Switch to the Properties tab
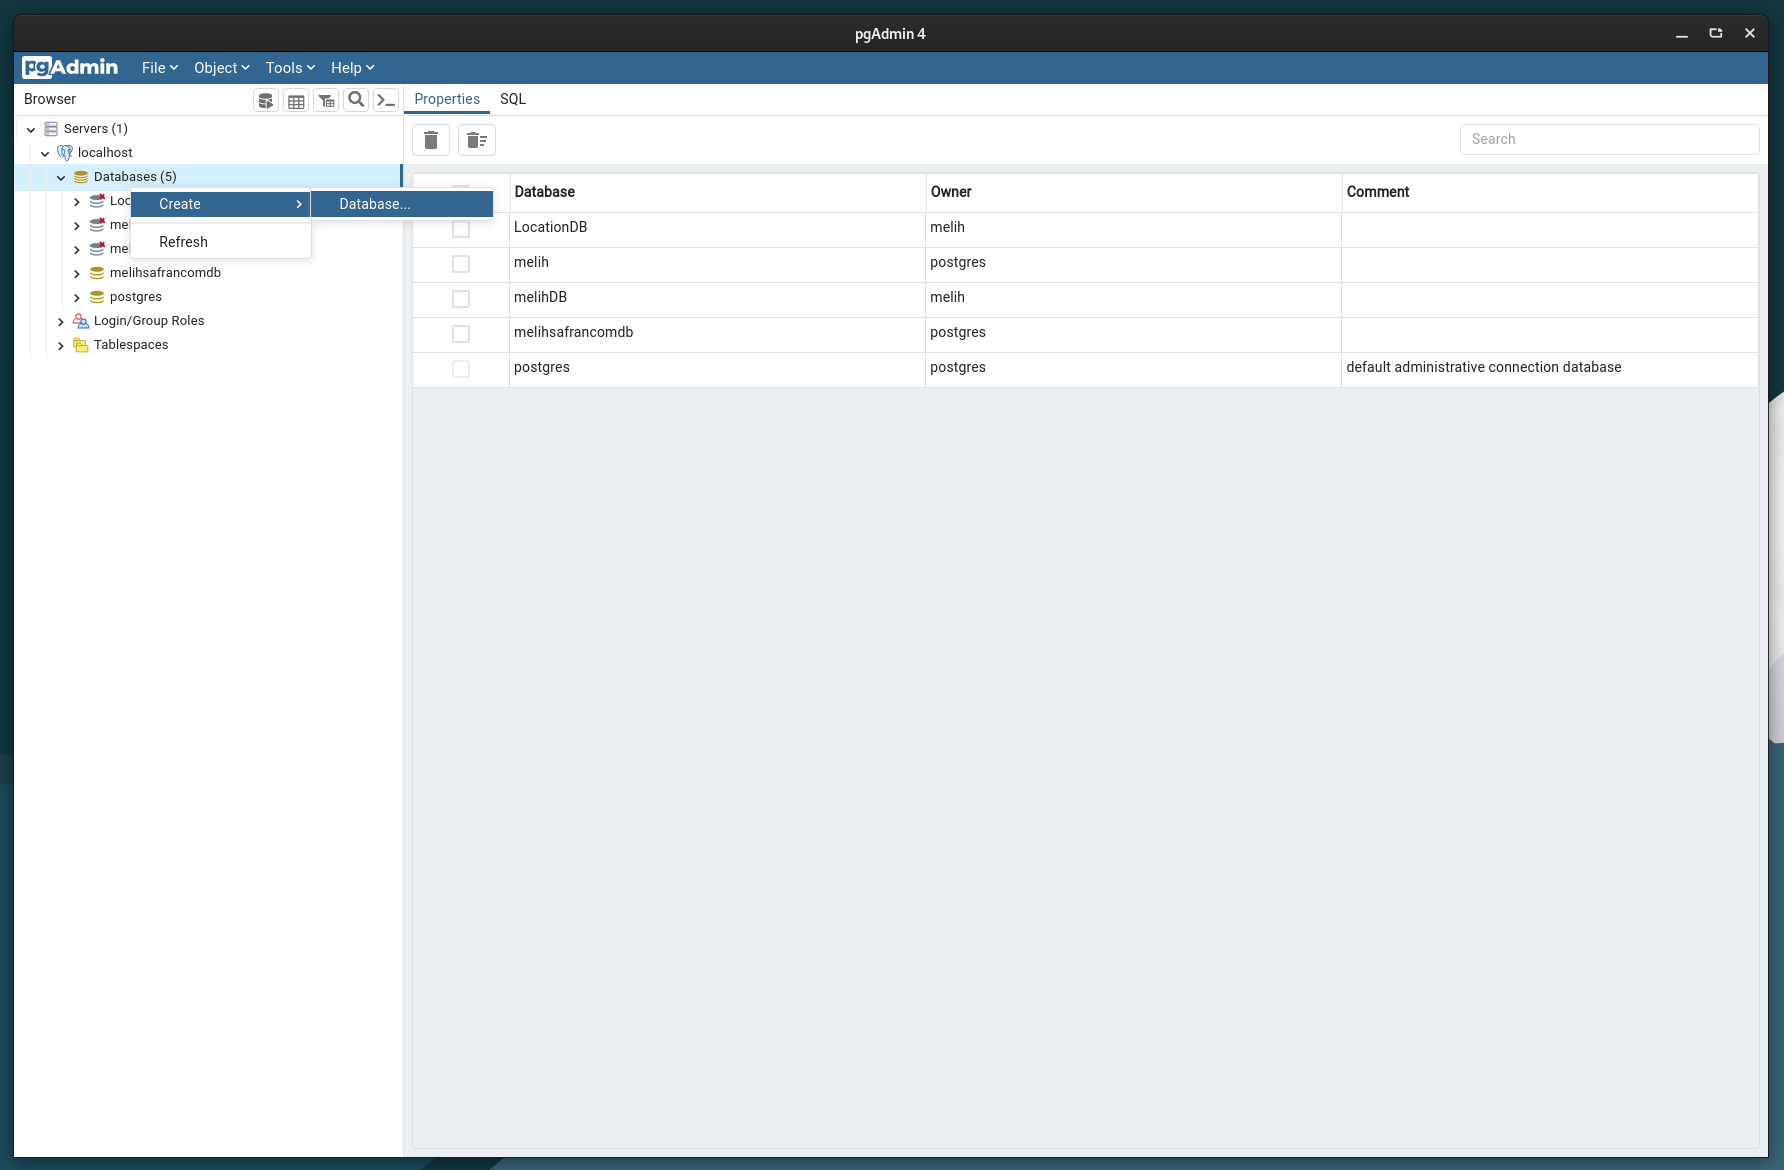 (x=447, y=99)
